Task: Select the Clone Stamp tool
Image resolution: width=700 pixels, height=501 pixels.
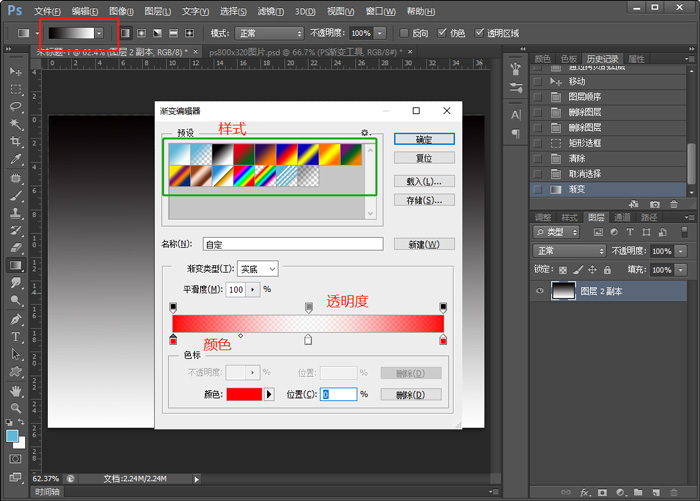Action: [x=16, y=213]
